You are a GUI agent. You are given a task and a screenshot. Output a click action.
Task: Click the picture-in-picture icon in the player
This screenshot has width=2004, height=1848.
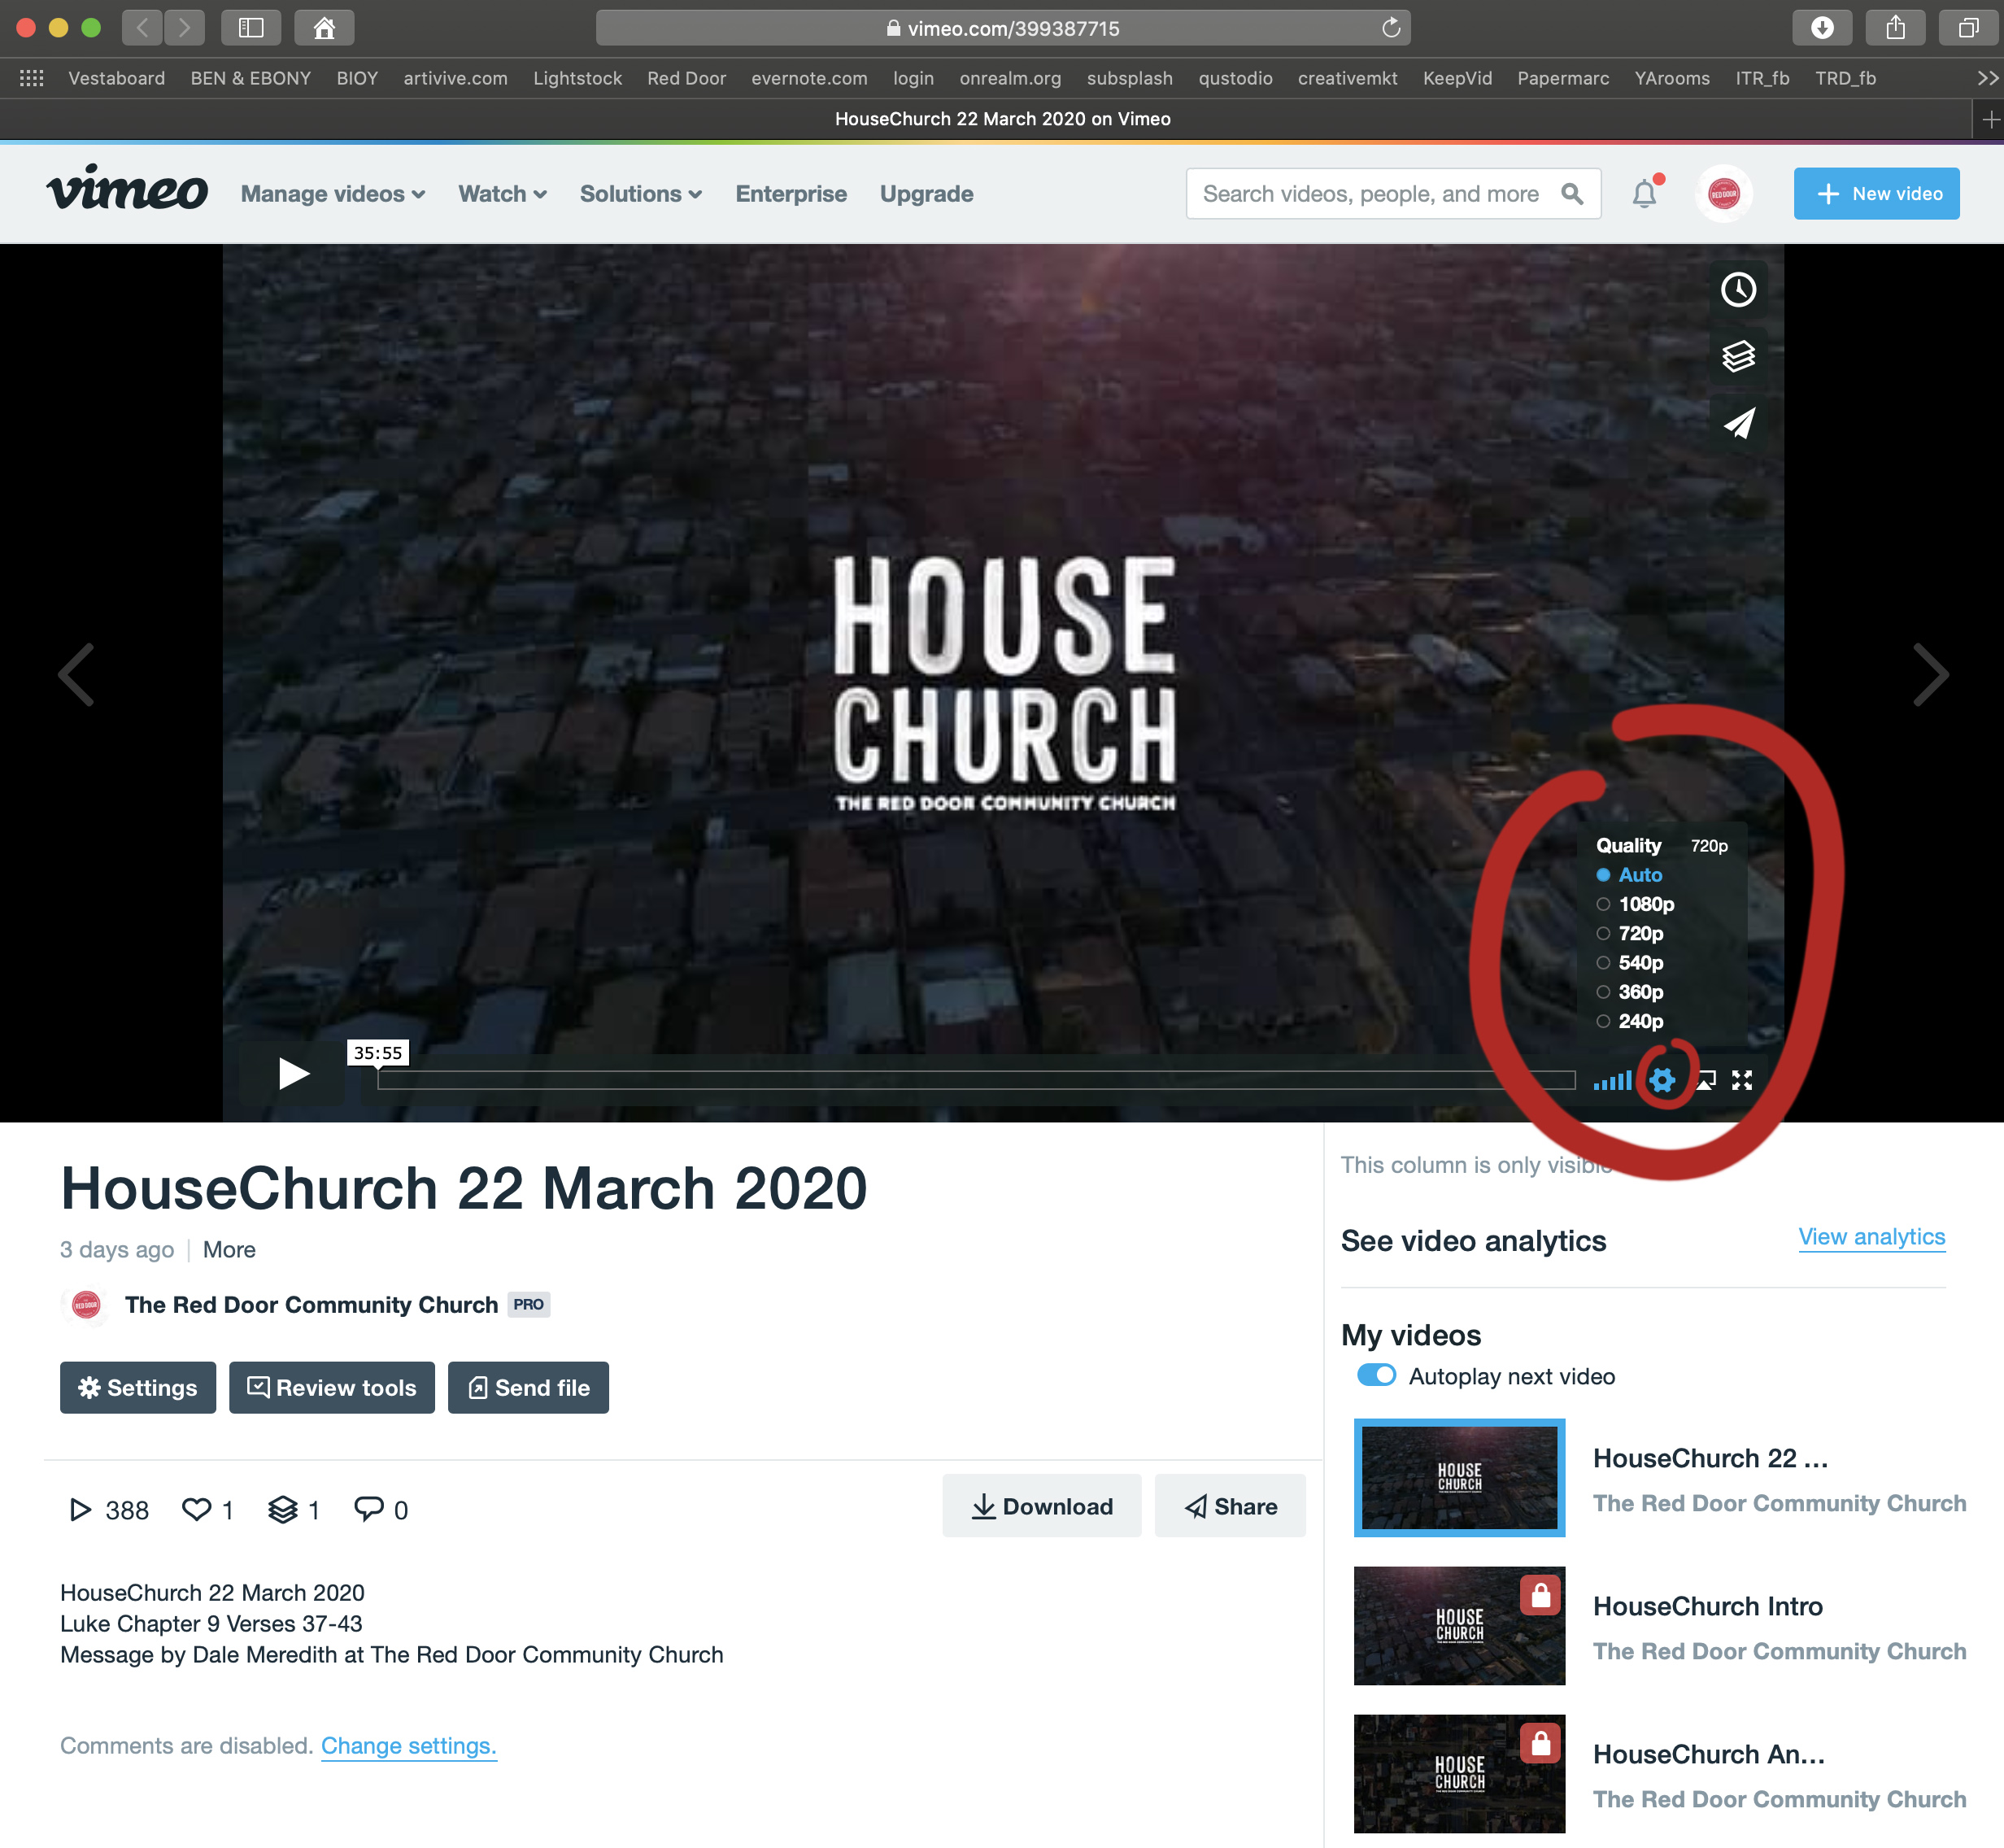point(1706,1080)
